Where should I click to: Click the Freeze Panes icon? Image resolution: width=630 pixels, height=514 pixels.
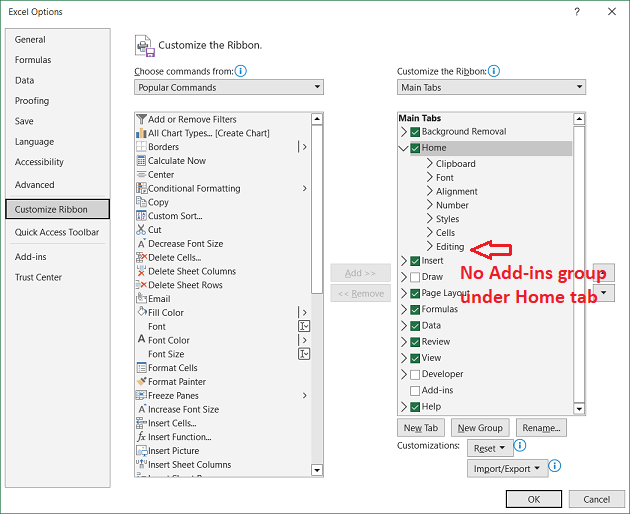(141, 395)
